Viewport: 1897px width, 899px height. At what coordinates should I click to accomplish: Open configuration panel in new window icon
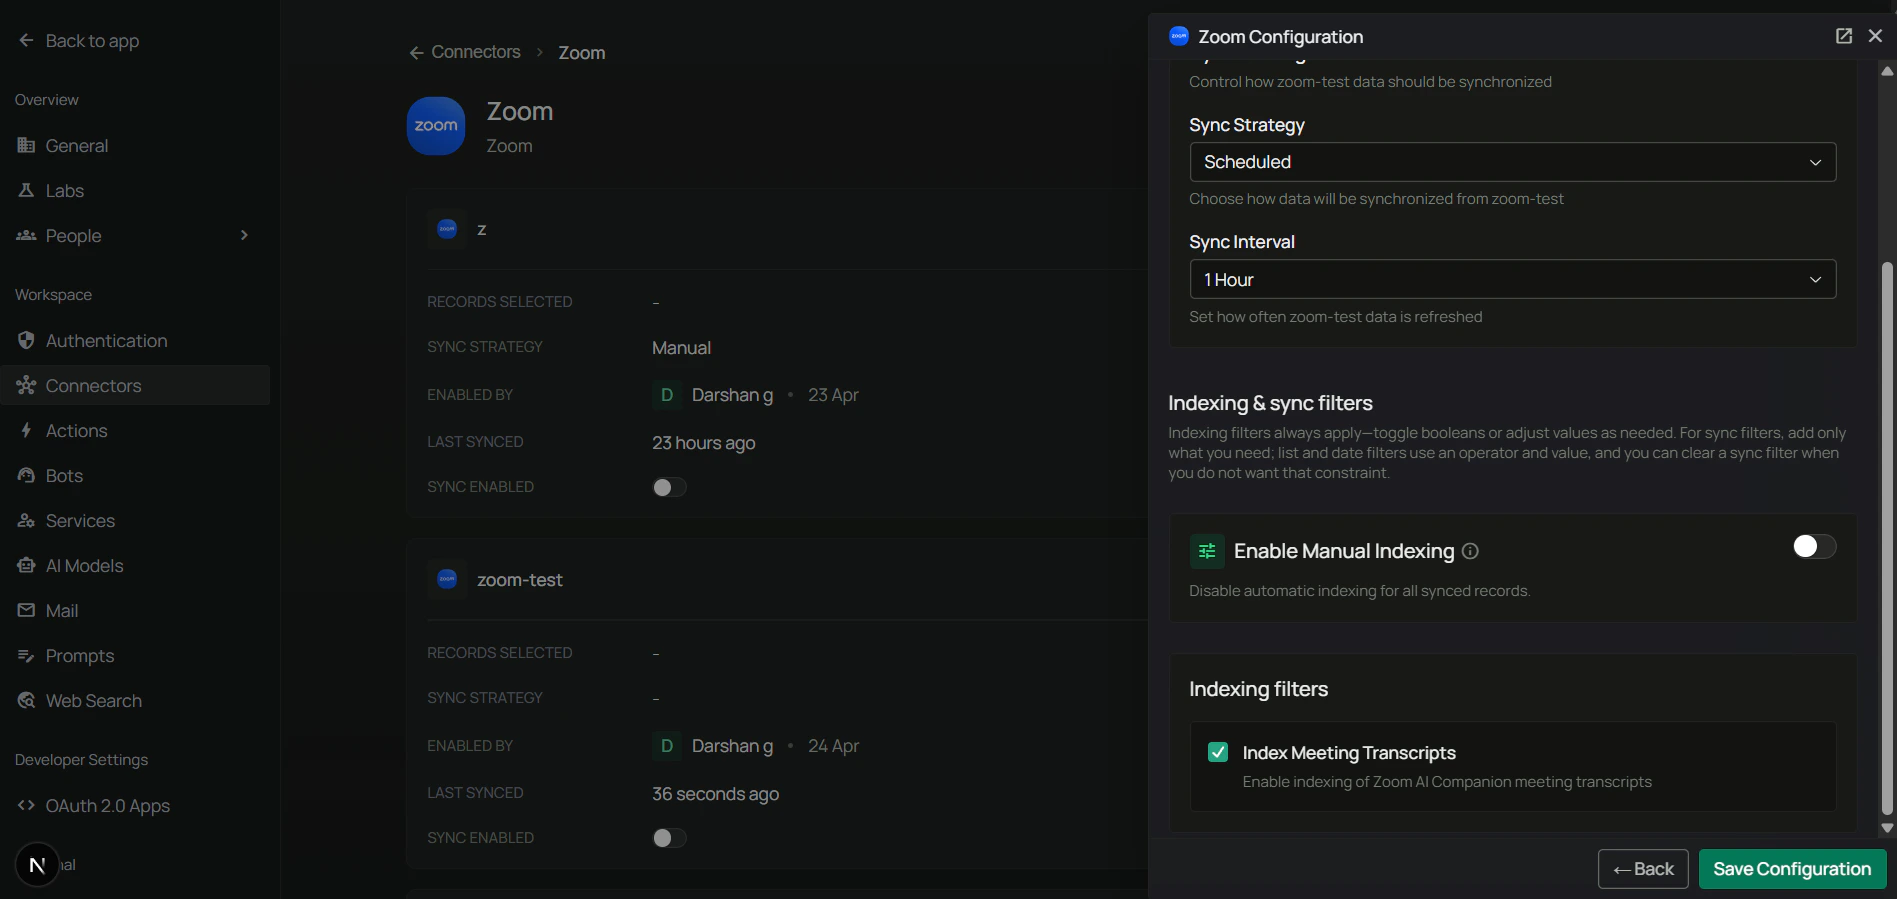(1844, 36)
